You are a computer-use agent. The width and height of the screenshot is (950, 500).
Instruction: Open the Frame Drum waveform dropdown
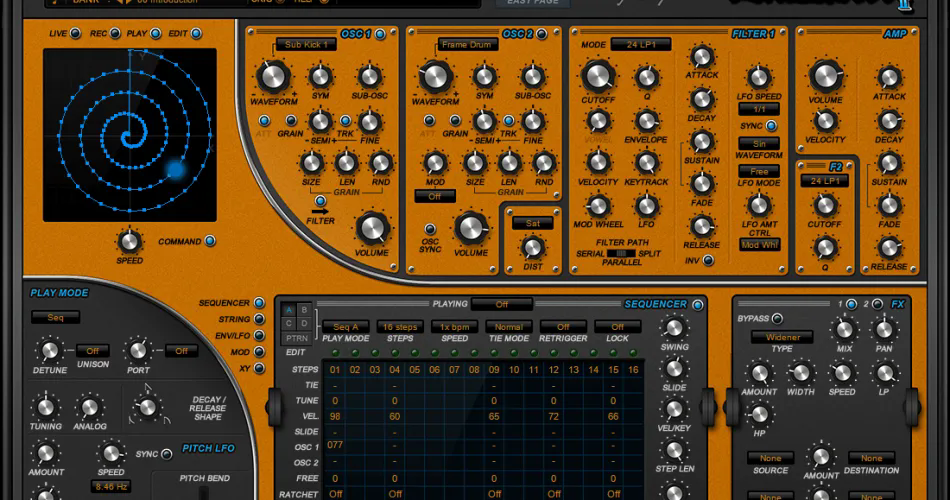[467, 44]
